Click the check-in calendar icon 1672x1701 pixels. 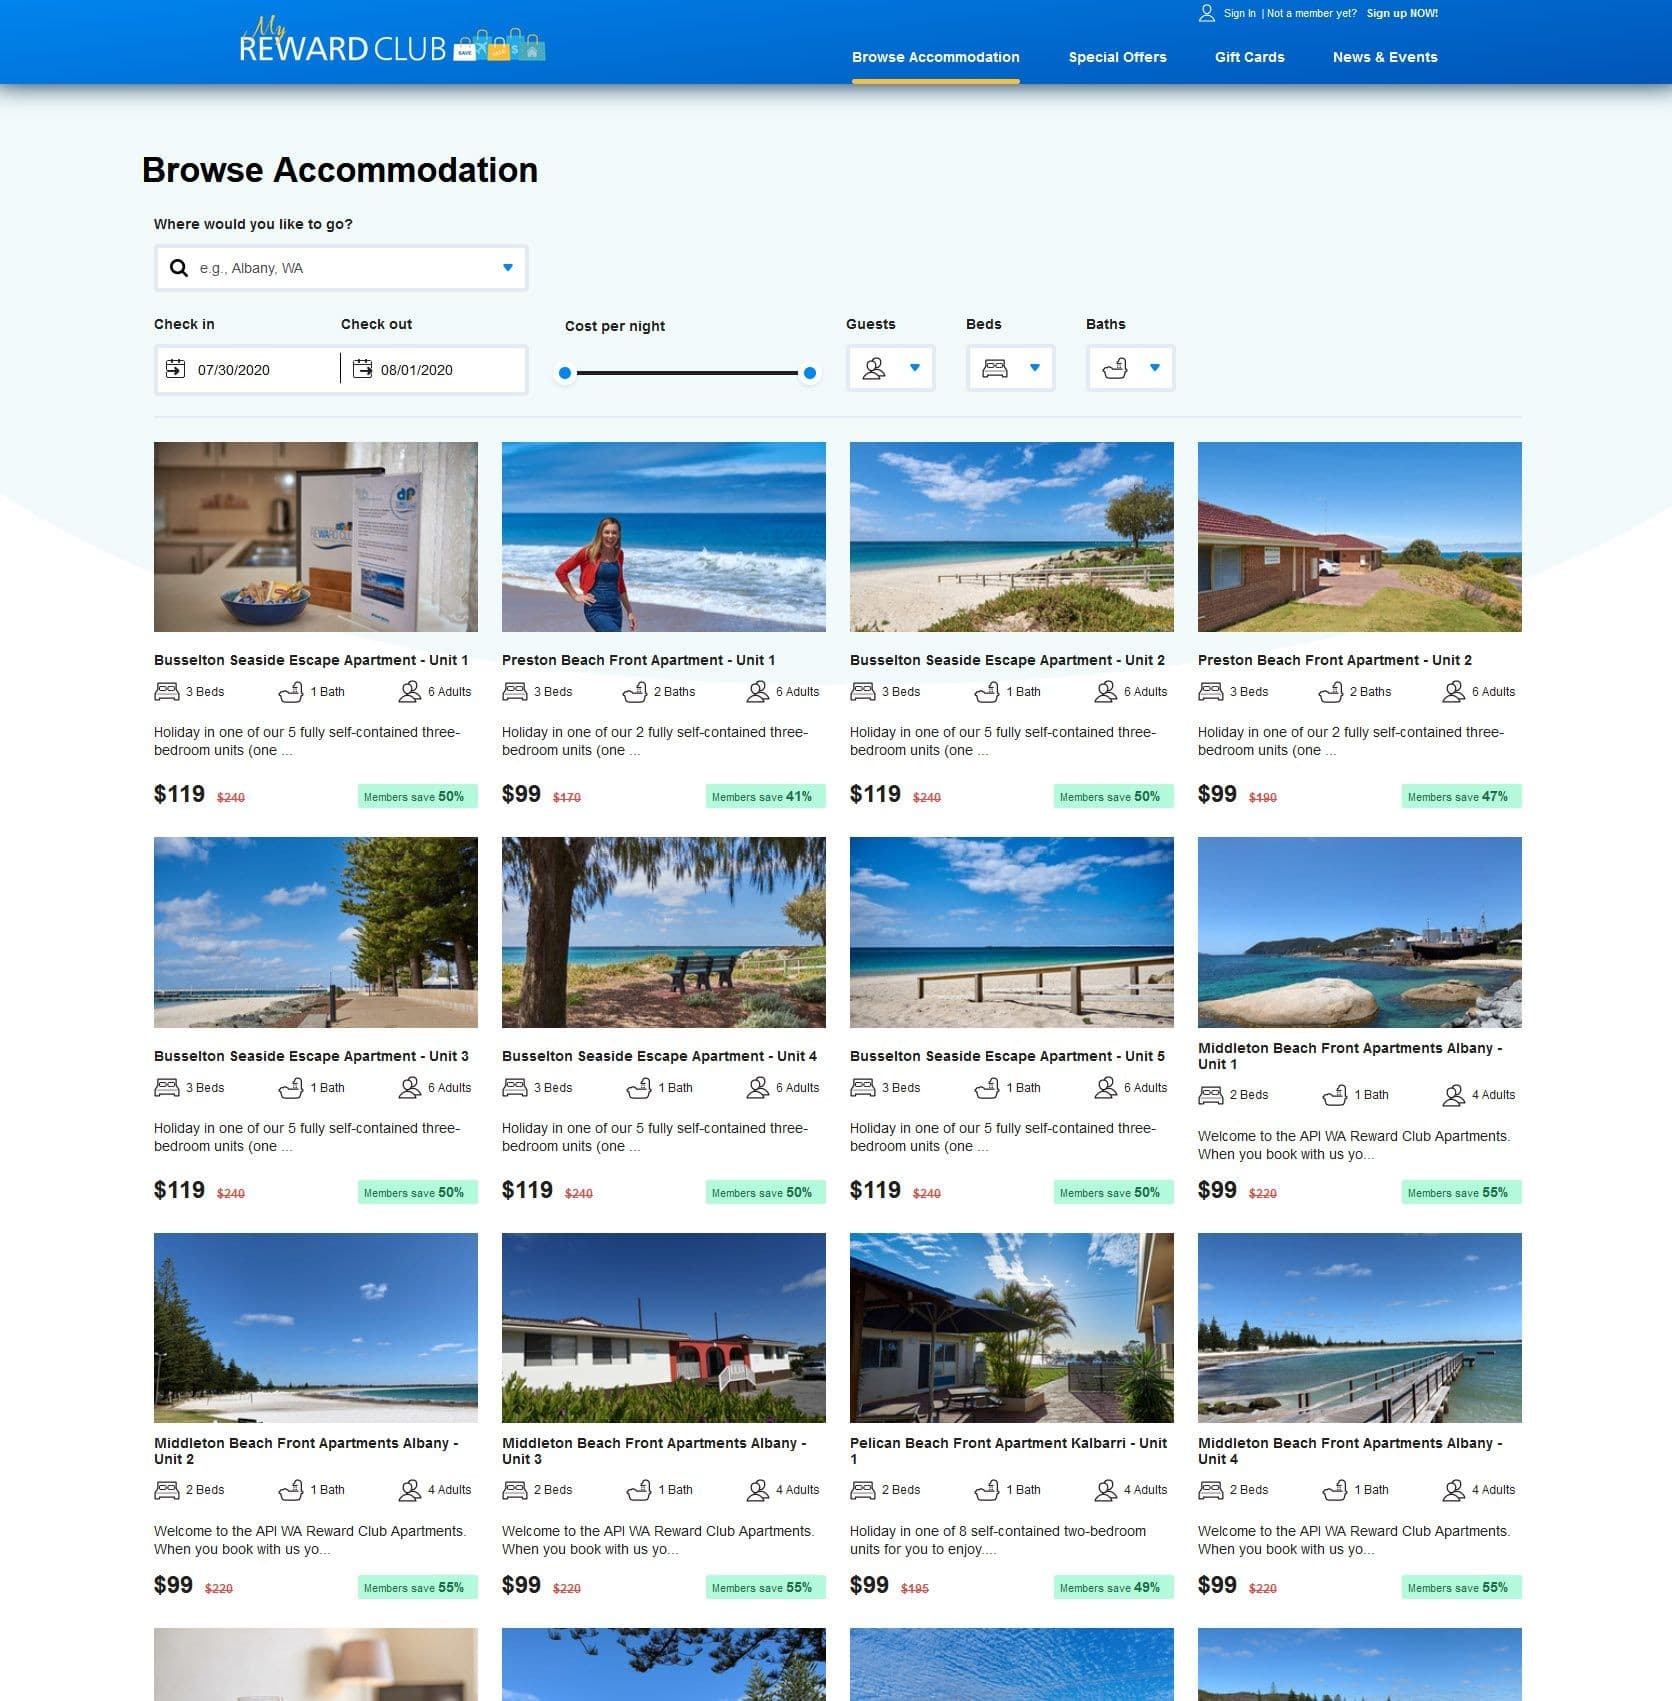175,369
